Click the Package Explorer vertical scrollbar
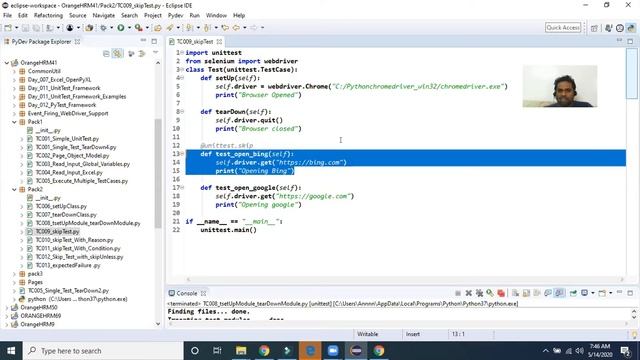Image resolution: width=640 pixels, height=360 pixels. pyautogui.click(x=158, y=173)
